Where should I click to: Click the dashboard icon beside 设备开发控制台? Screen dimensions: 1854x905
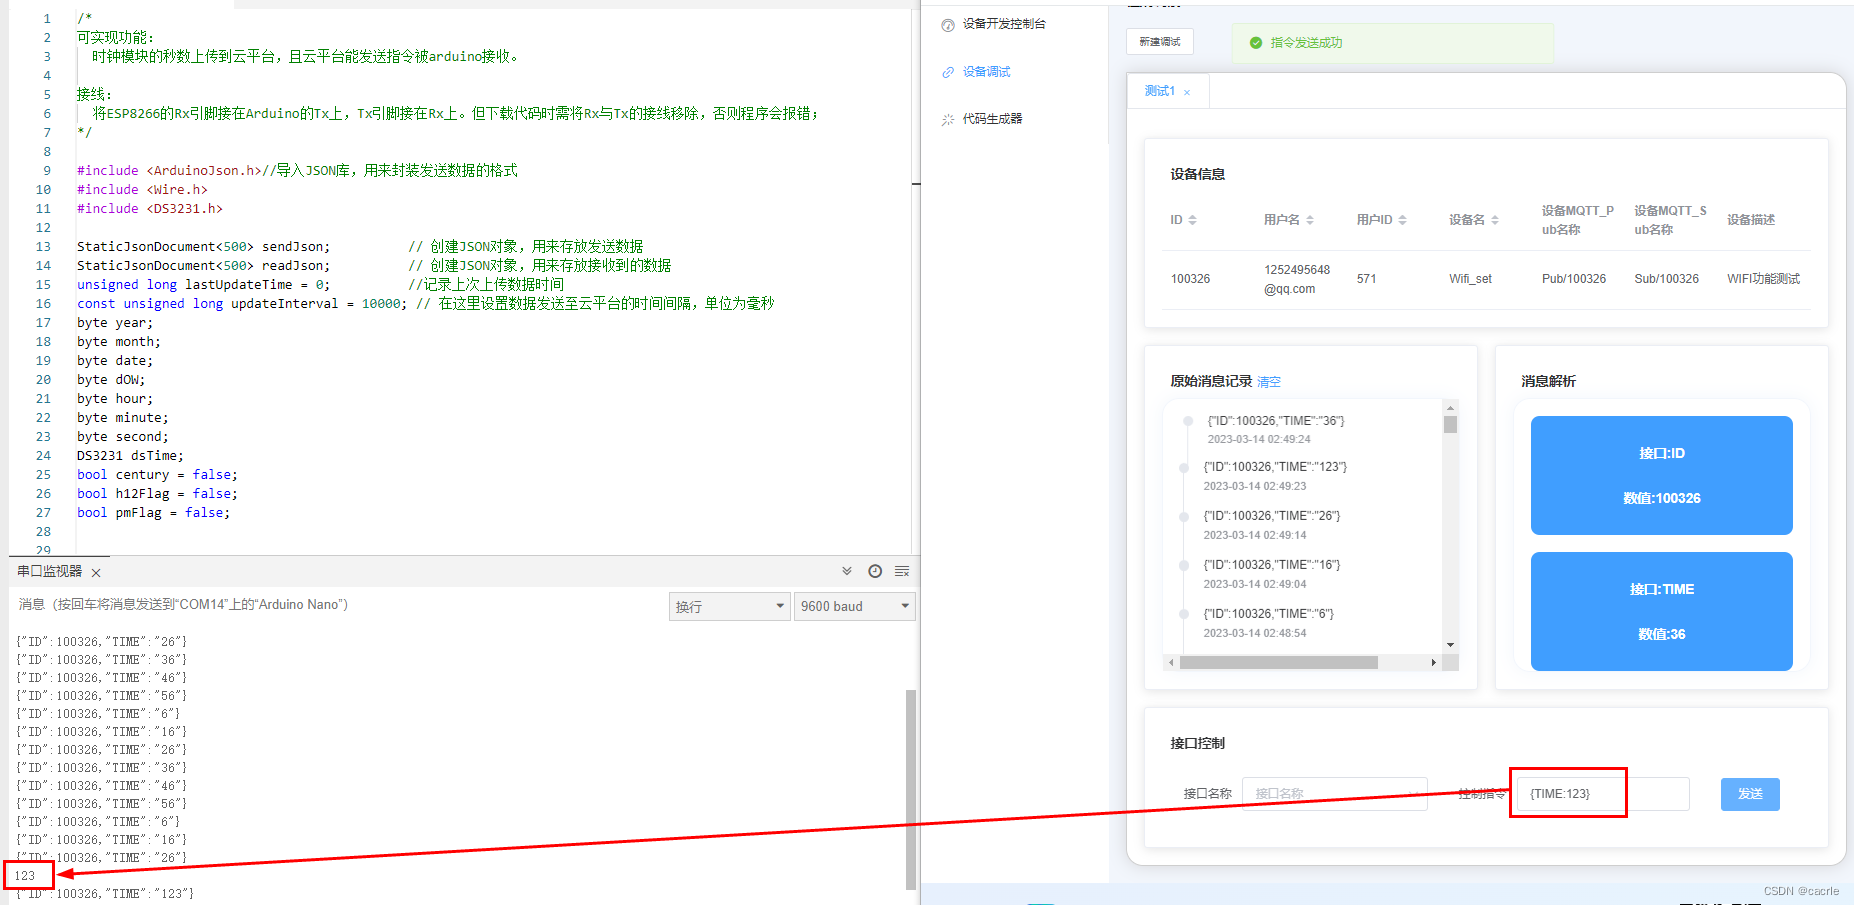(x=948, y=25)
